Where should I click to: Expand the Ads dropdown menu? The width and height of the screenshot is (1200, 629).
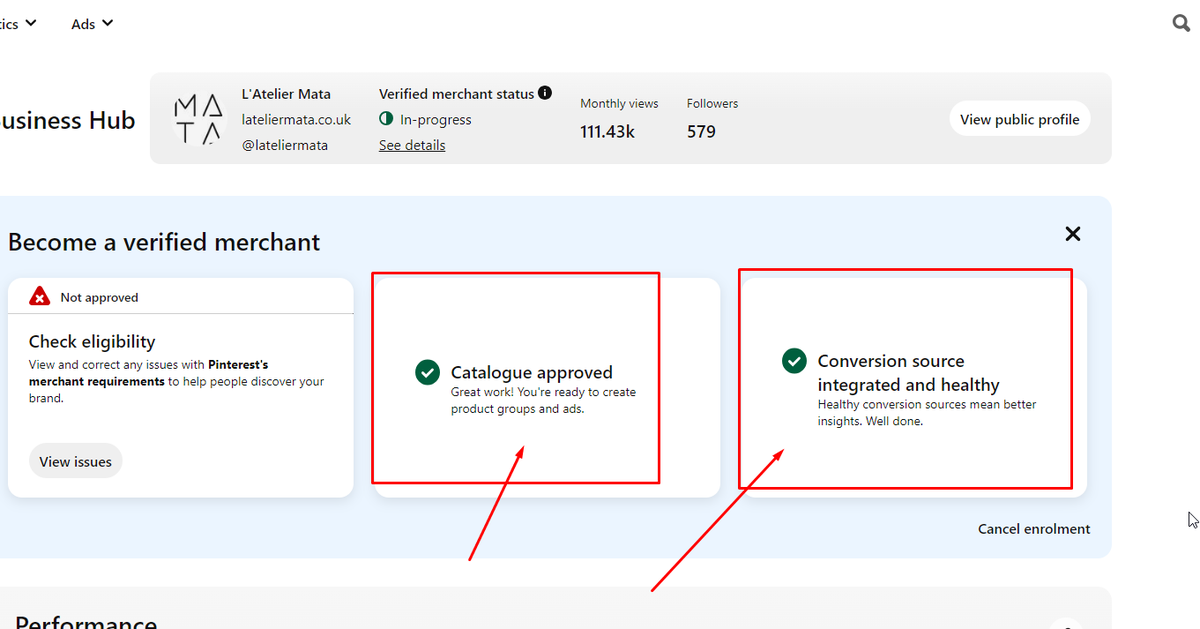pos(93,23)
